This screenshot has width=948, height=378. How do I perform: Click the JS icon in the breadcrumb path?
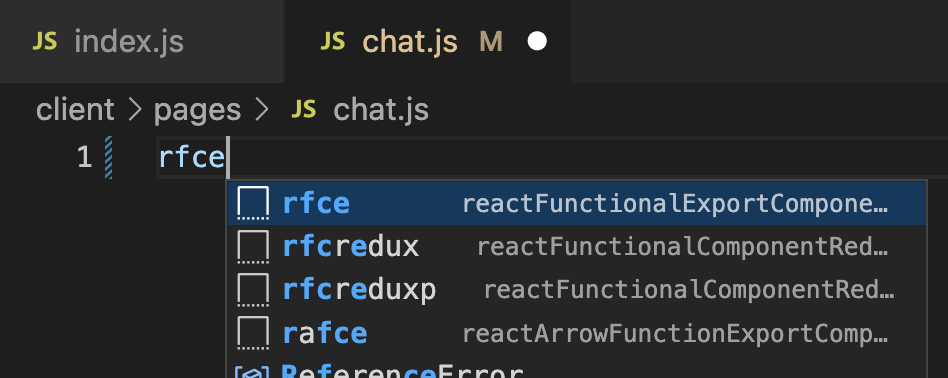tap(304, 109)
